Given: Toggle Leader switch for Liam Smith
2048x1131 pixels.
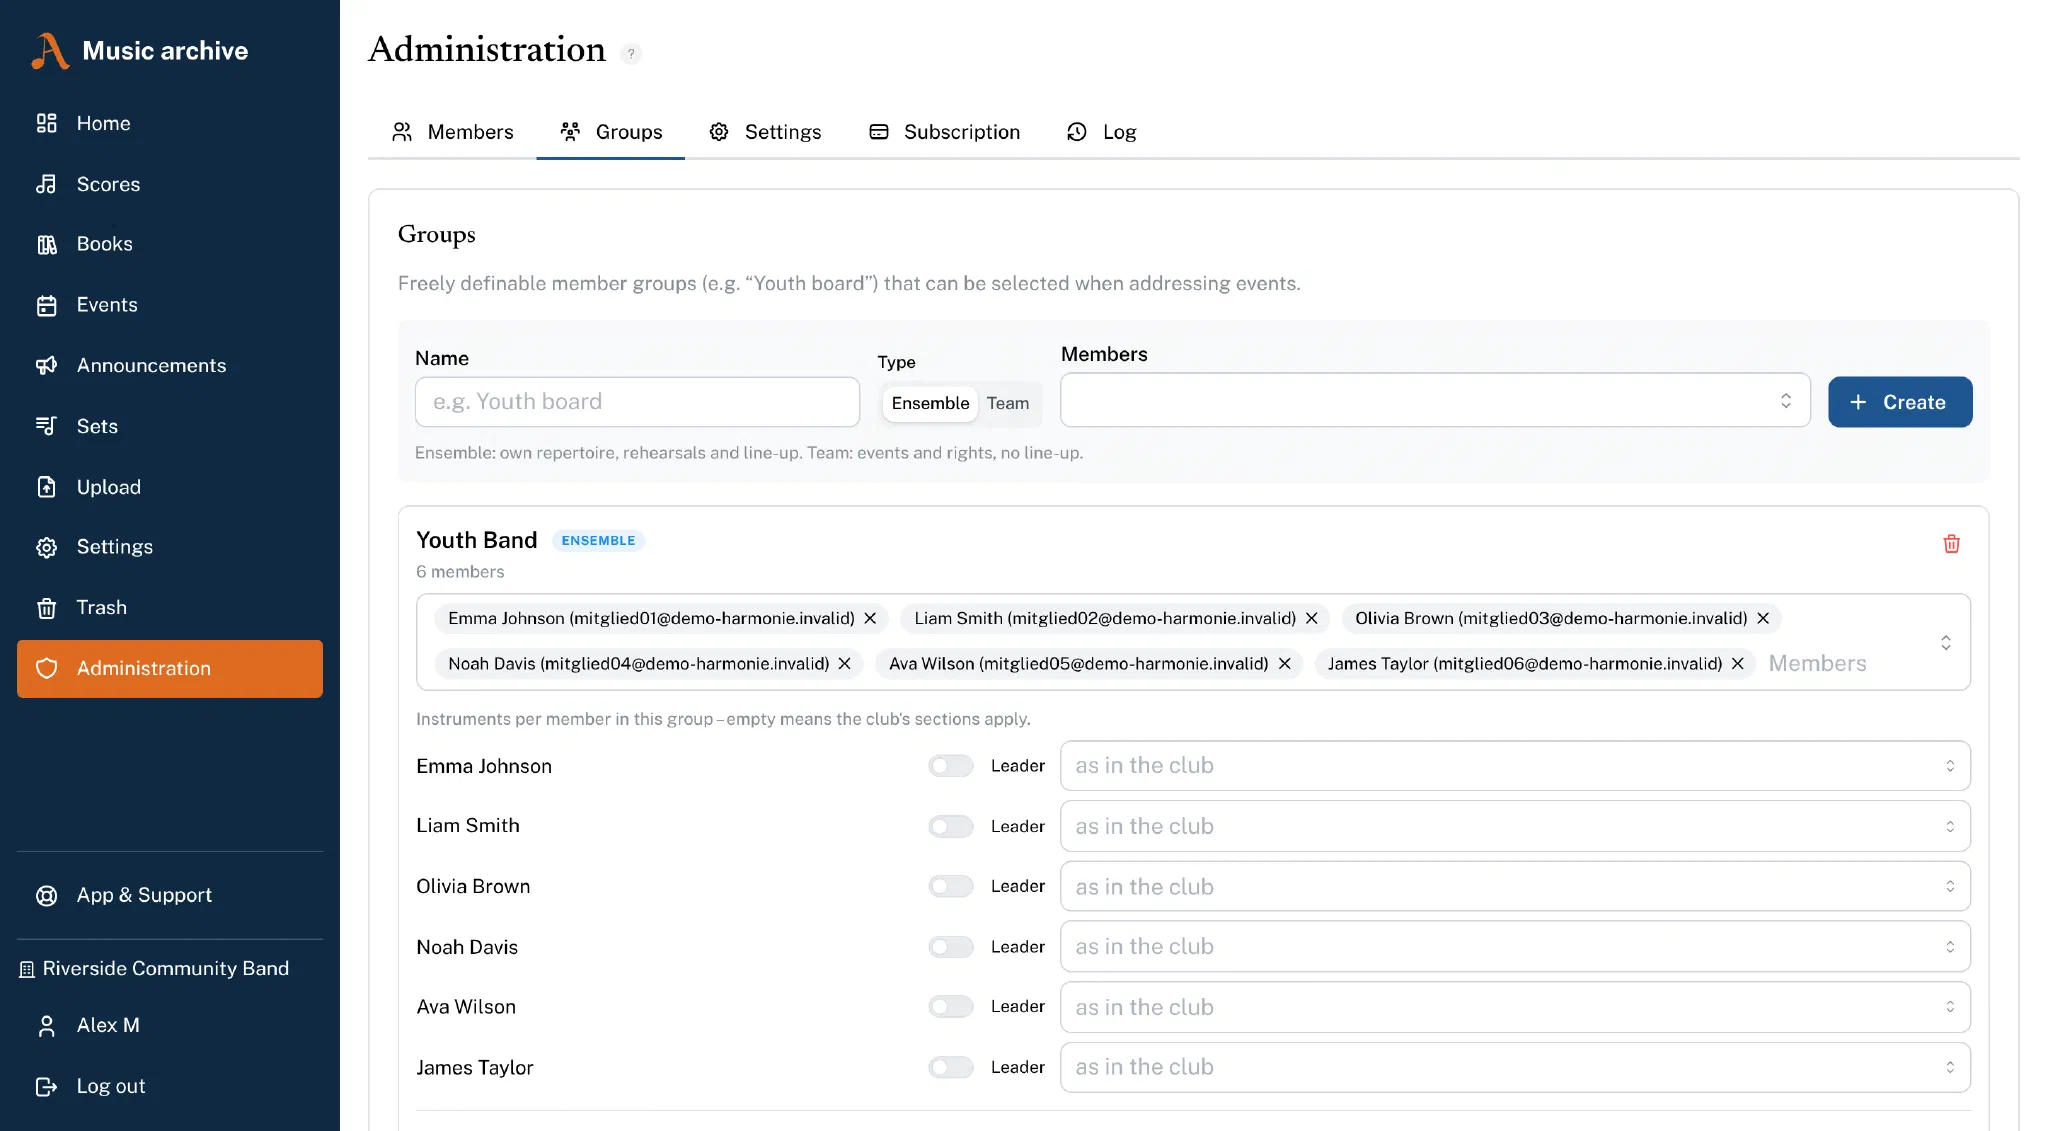Looking at the screenshot, I should pyautogui.click(x=951, y=826).
